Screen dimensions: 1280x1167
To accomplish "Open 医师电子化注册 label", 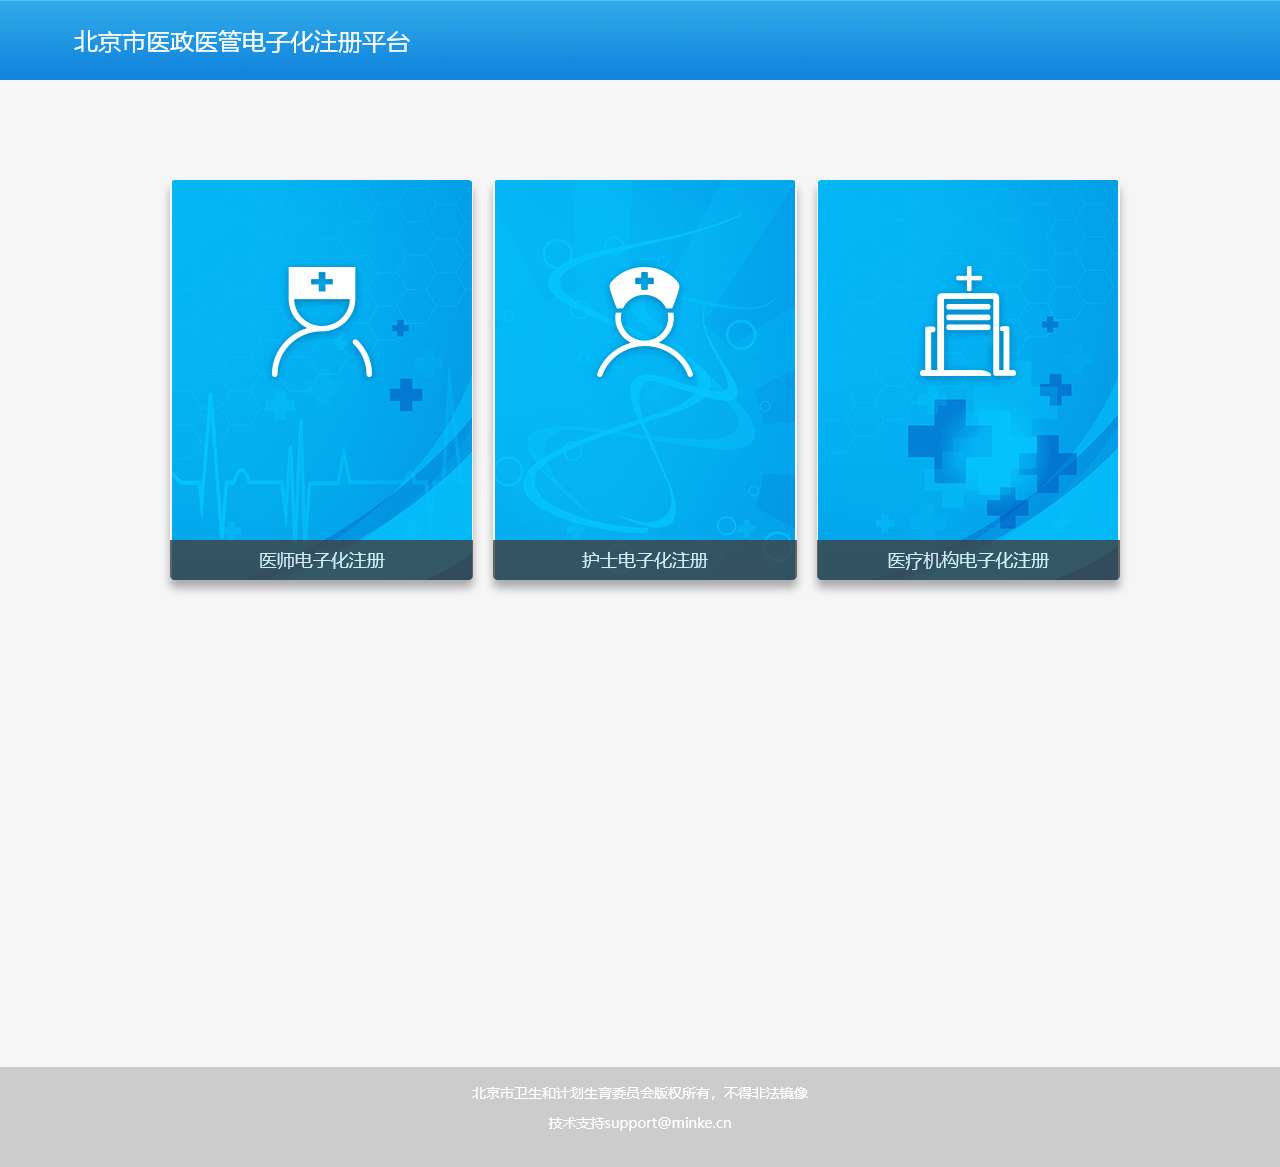I will coord(322,560).
